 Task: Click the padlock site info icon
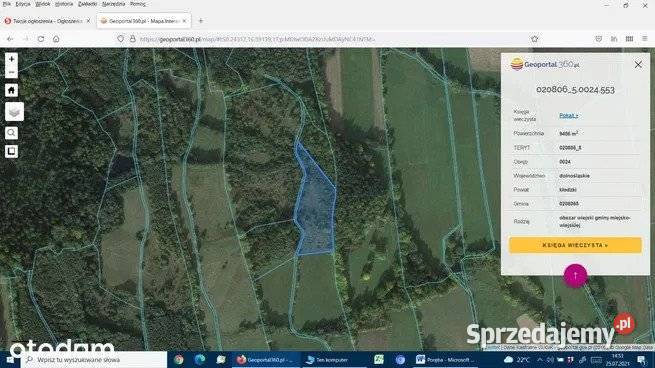pyautogui.click(x=132, y=39)
